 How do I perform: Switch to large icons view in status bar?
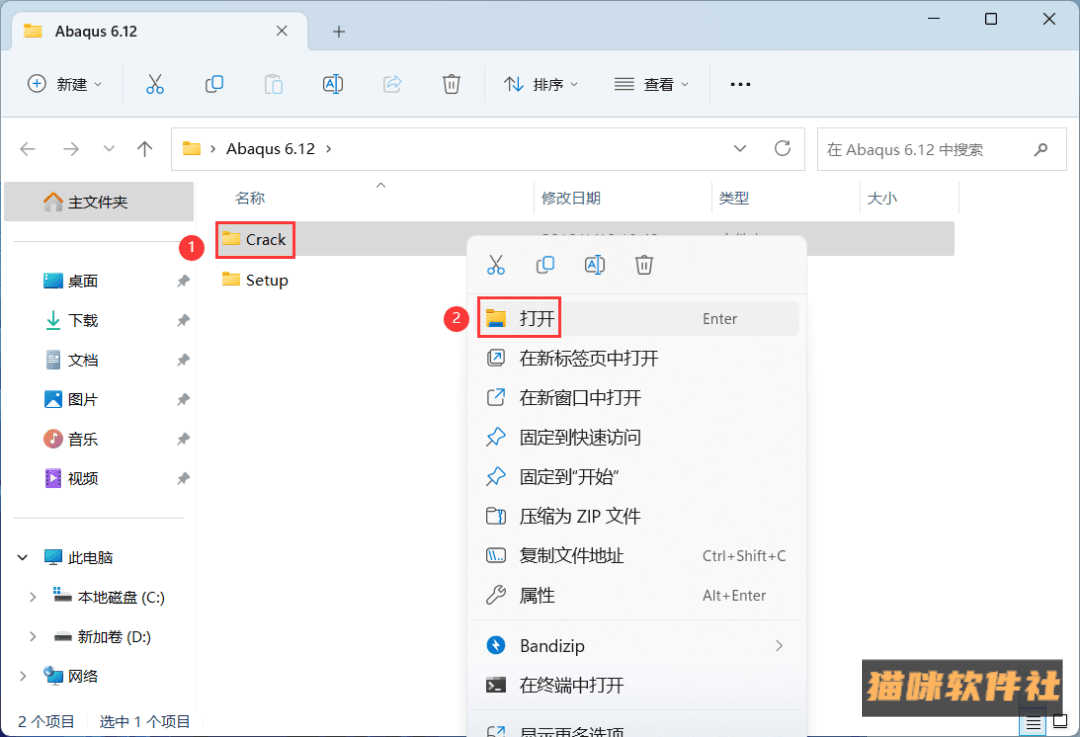click(x=1061, y=722)
